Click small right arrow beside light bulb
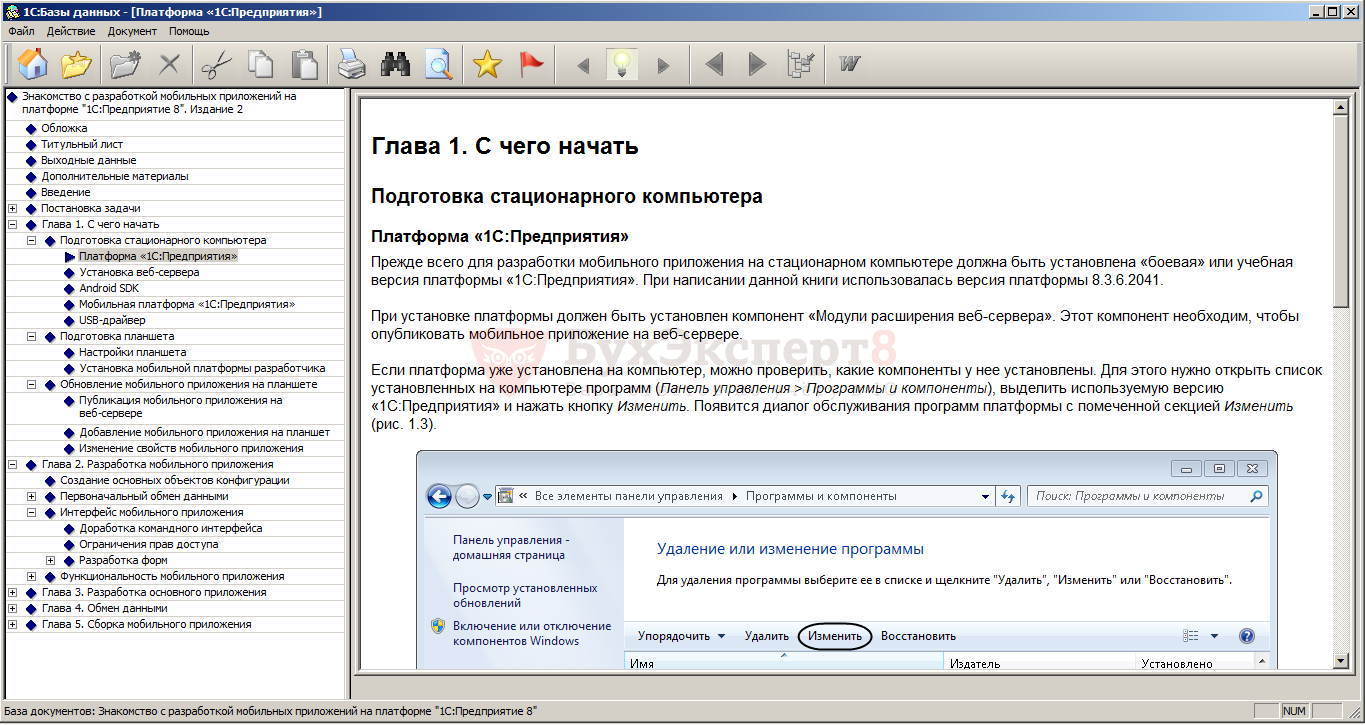This screenshot has width=1365, height=725. tap(663, 66)
